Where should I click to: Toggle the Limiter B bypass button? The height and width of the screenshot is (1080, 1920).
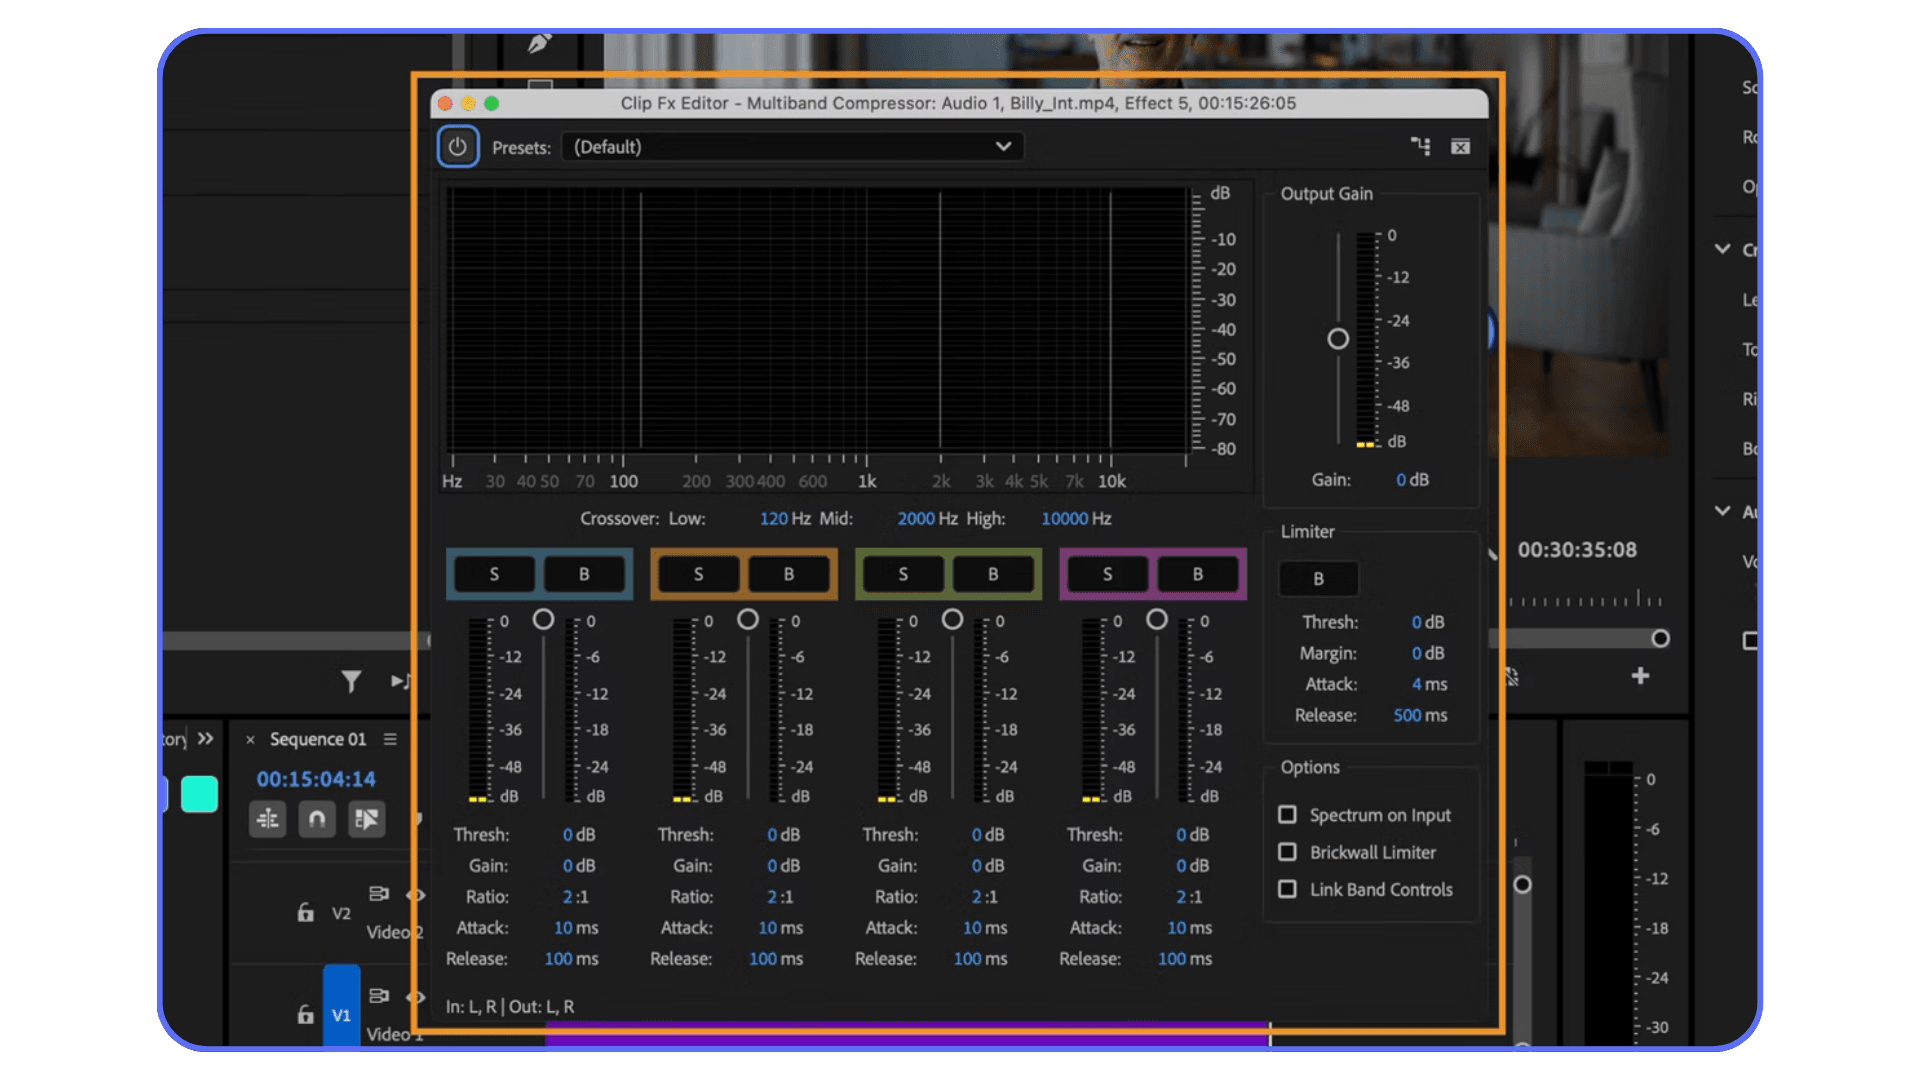click(x=1318, y=578)
